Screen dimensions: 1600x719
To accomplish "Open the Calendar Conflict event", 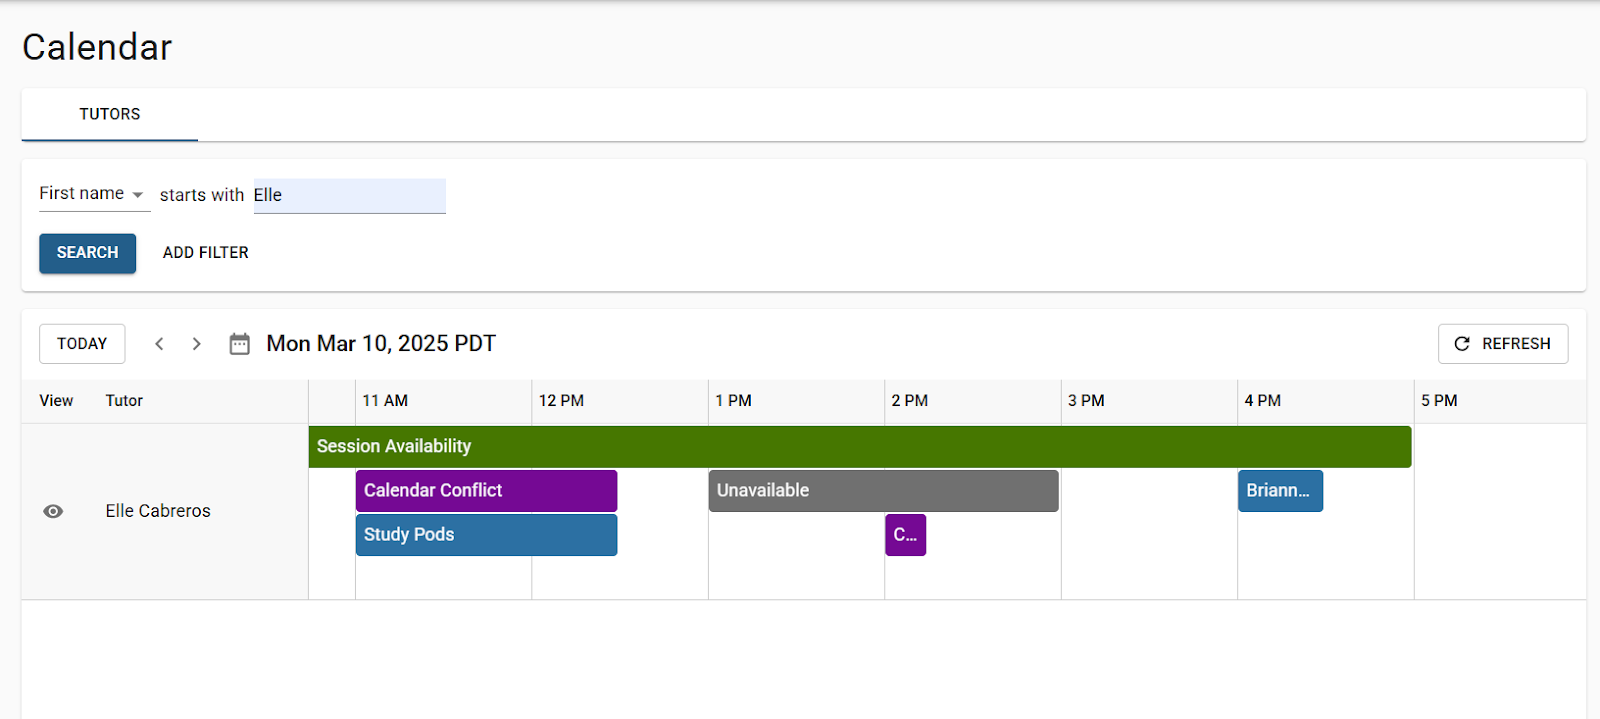I will 486,491.
